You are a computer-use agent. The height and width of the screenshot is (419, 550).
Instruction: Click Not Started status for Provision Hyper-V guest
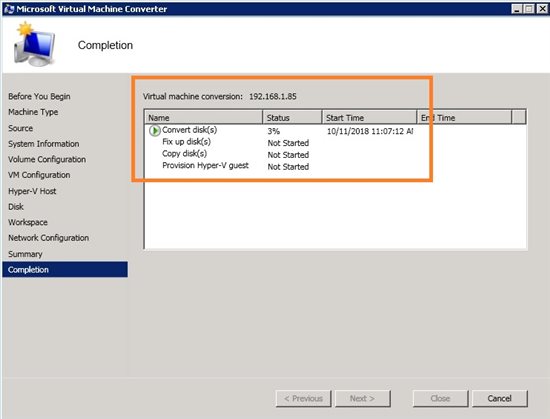[x=288, y=167]
